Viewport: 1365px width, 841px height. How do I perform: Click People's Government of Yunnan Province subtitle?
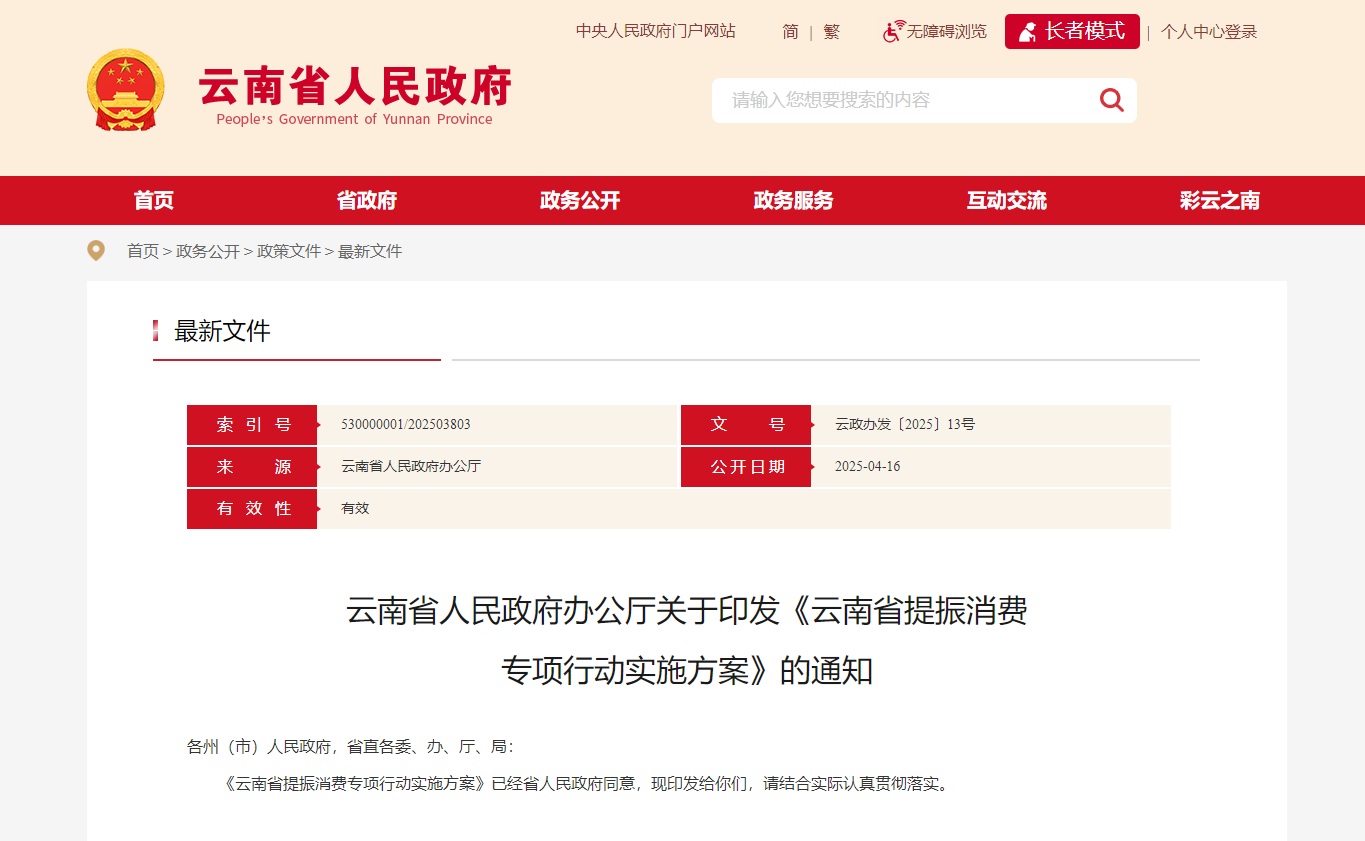point(355,119)
